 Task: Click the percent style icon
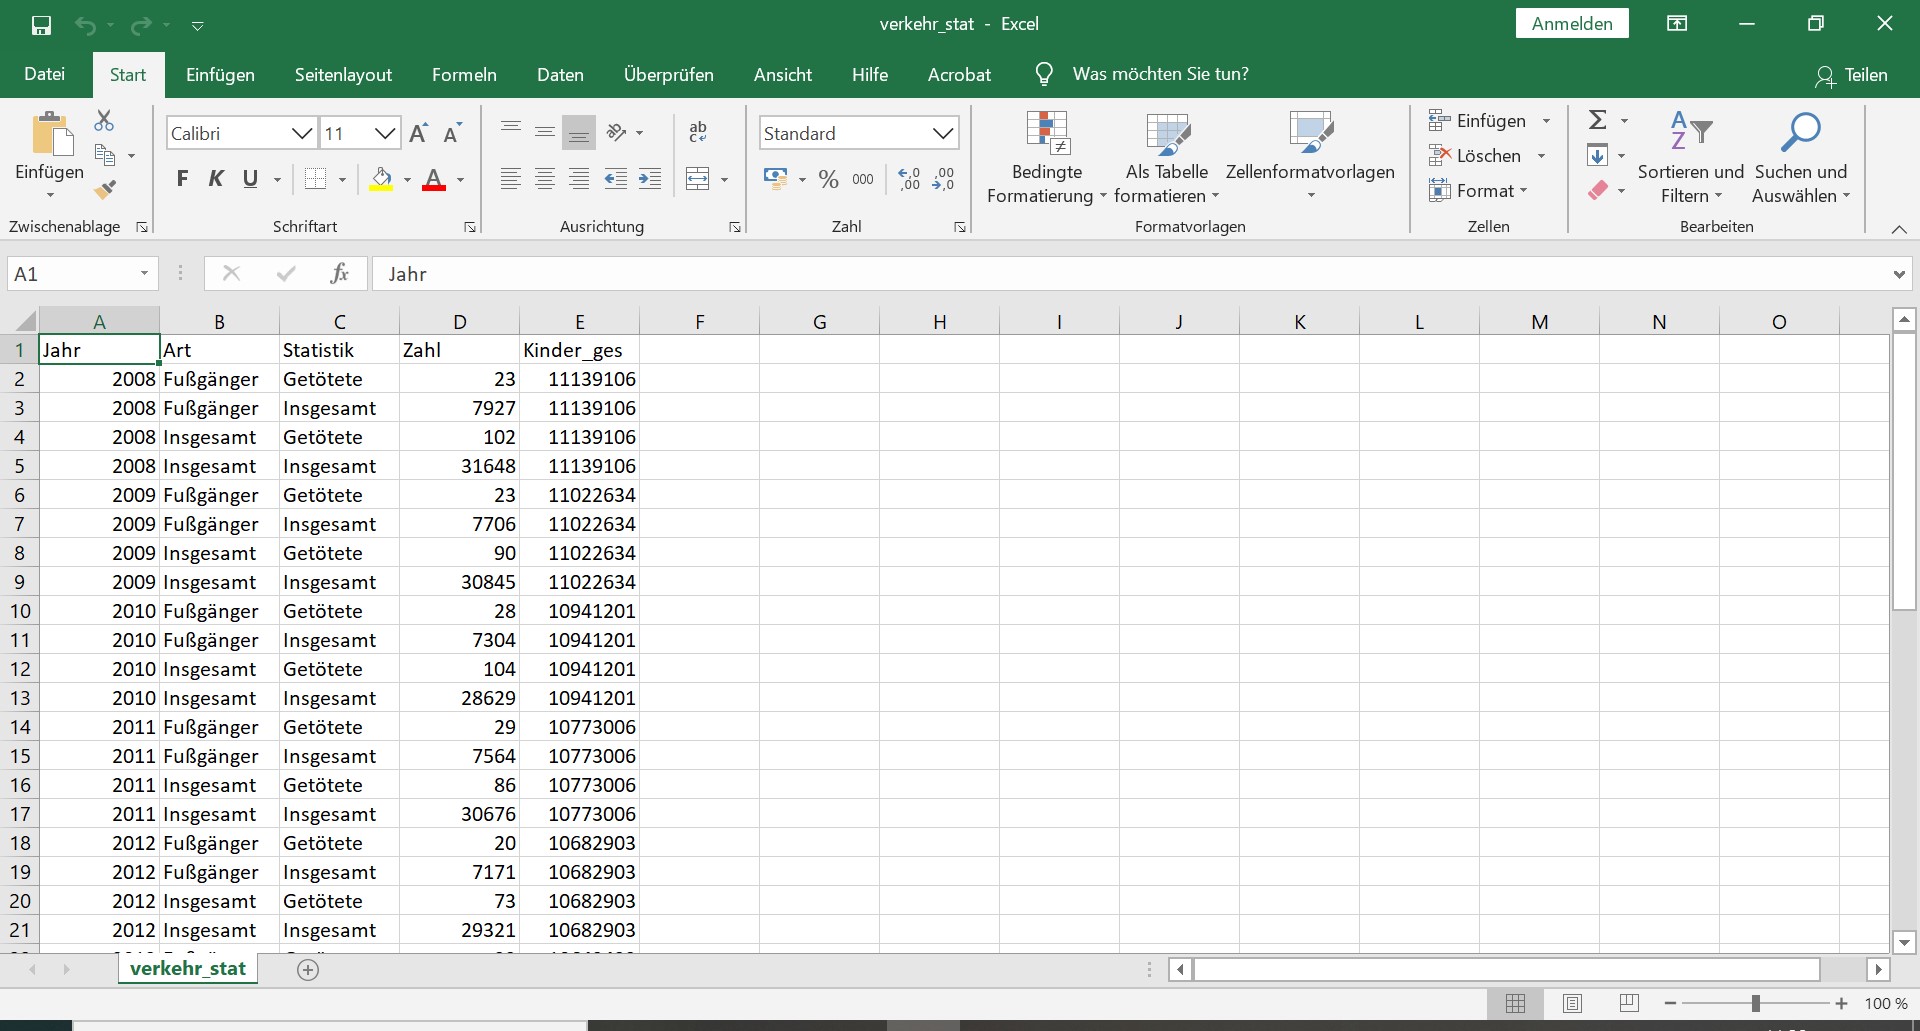828,180
